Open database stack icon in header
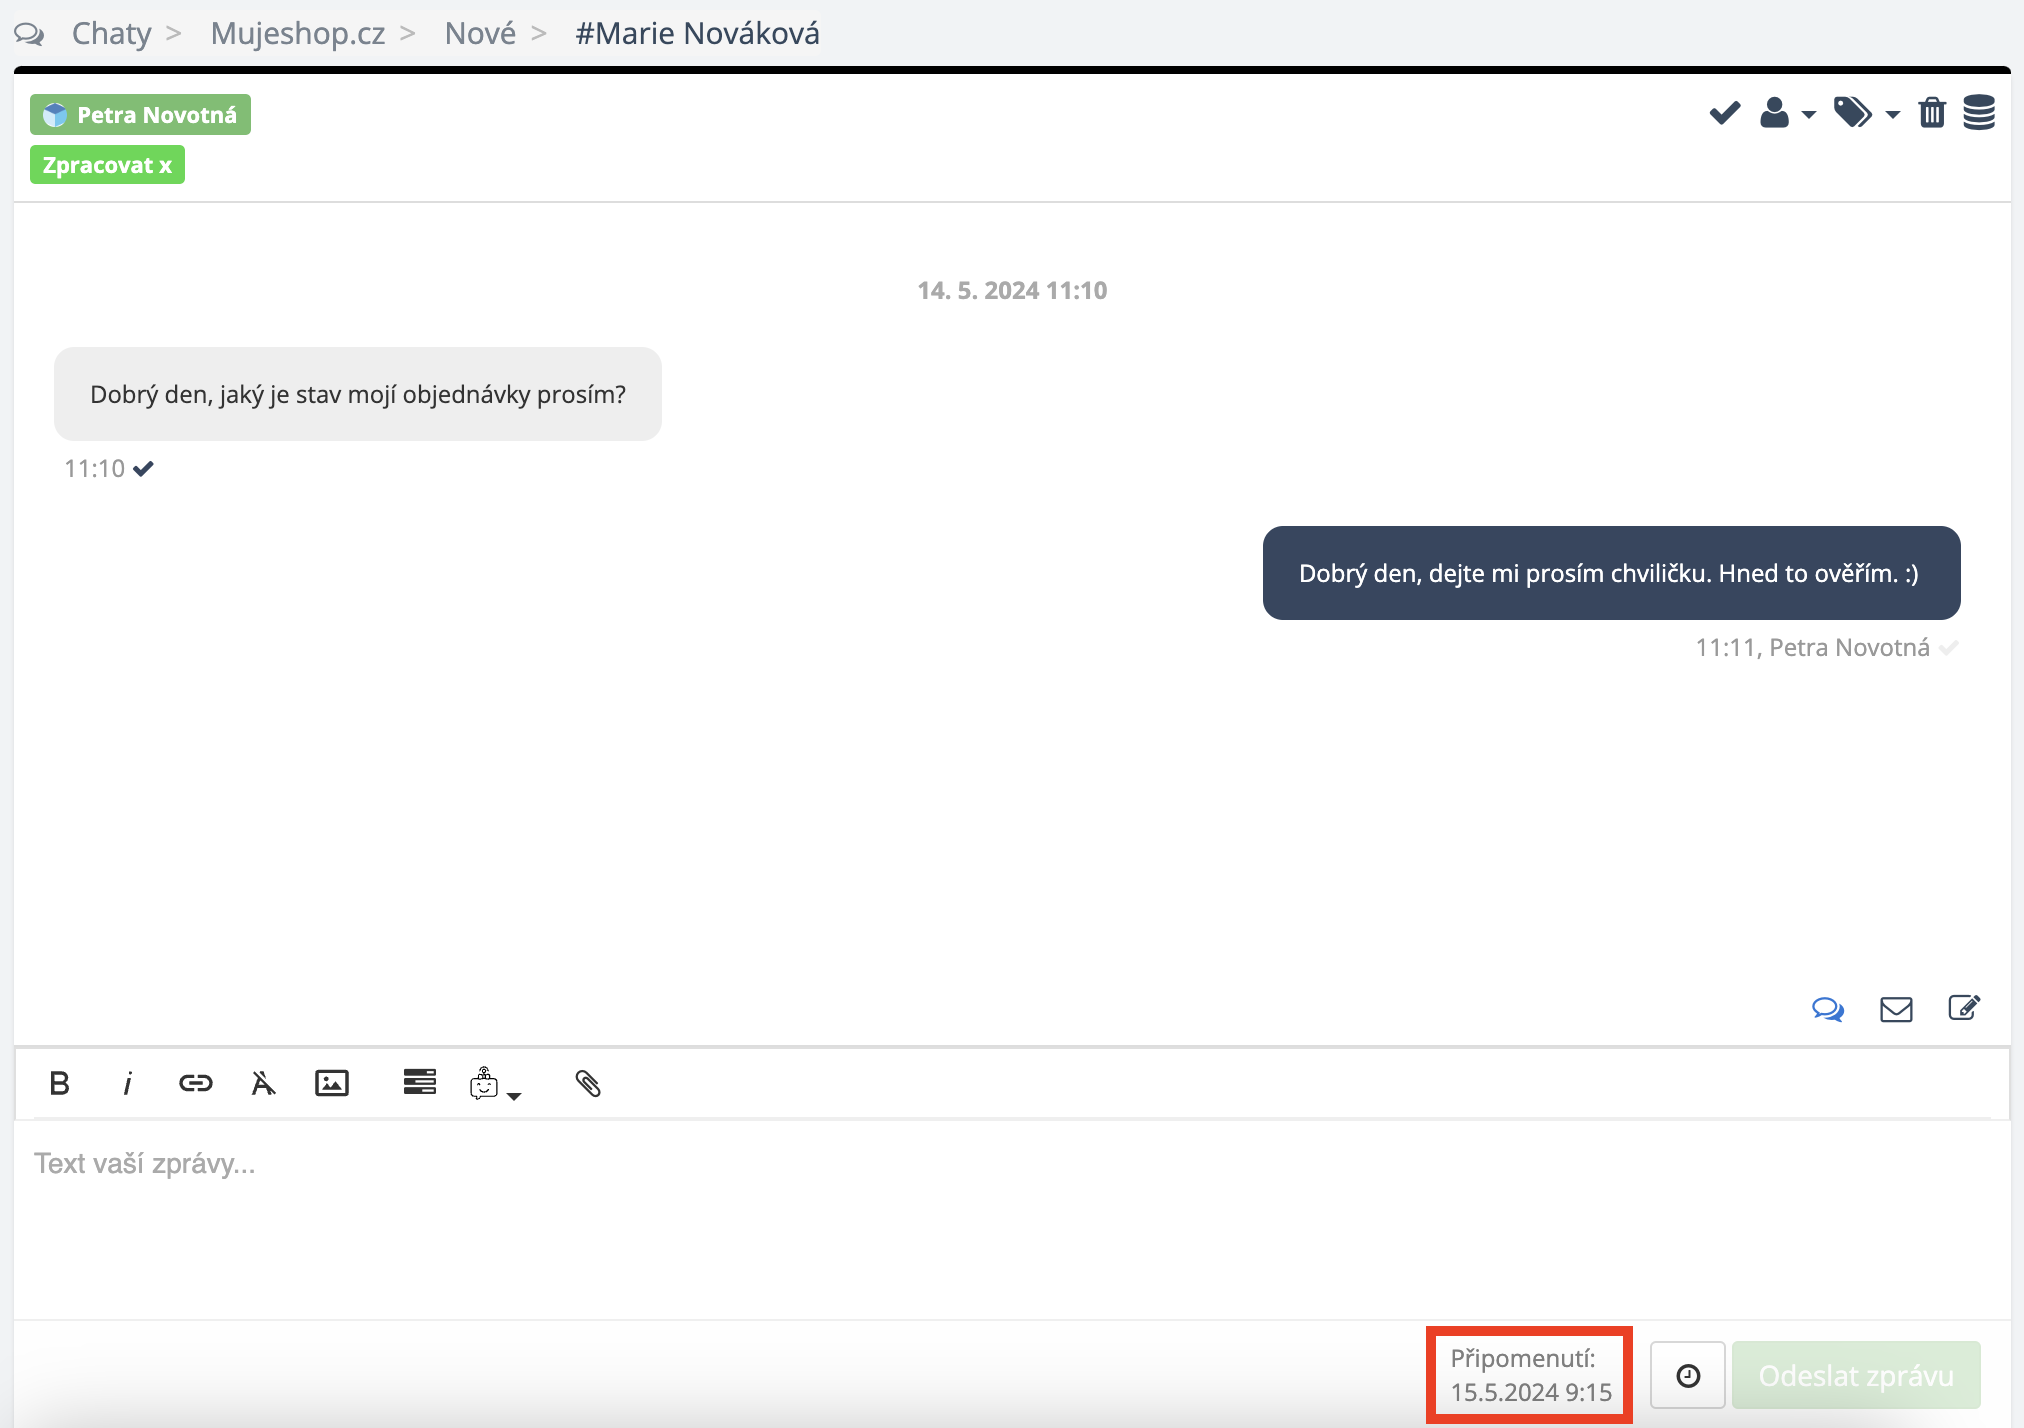 tap(1979, 113)
